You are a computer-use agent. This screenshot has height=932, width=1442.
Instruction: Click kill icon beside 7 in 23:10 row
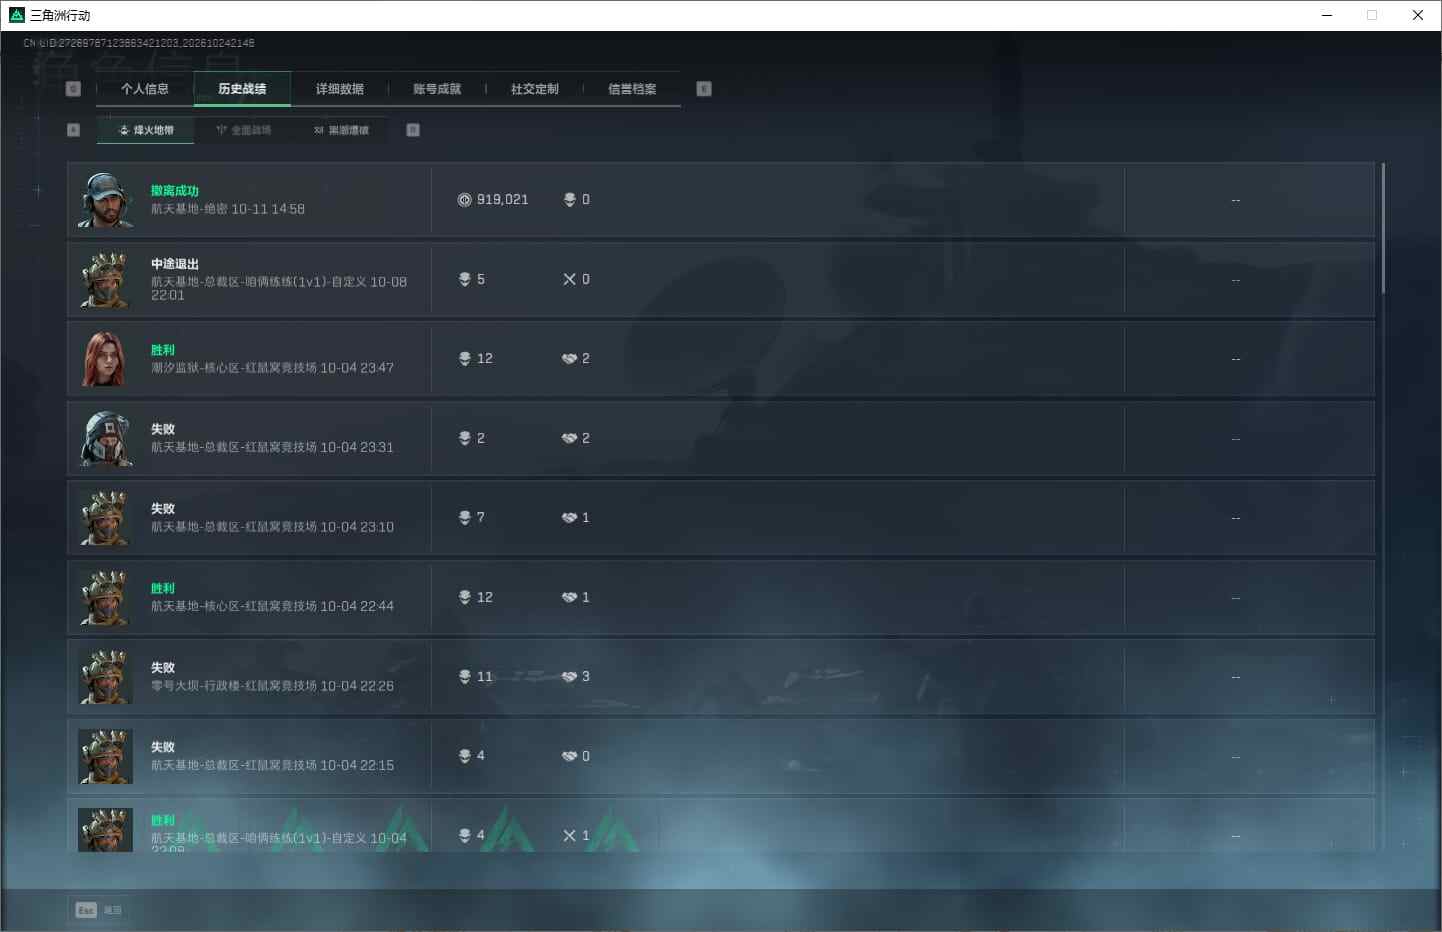[464, 517]
